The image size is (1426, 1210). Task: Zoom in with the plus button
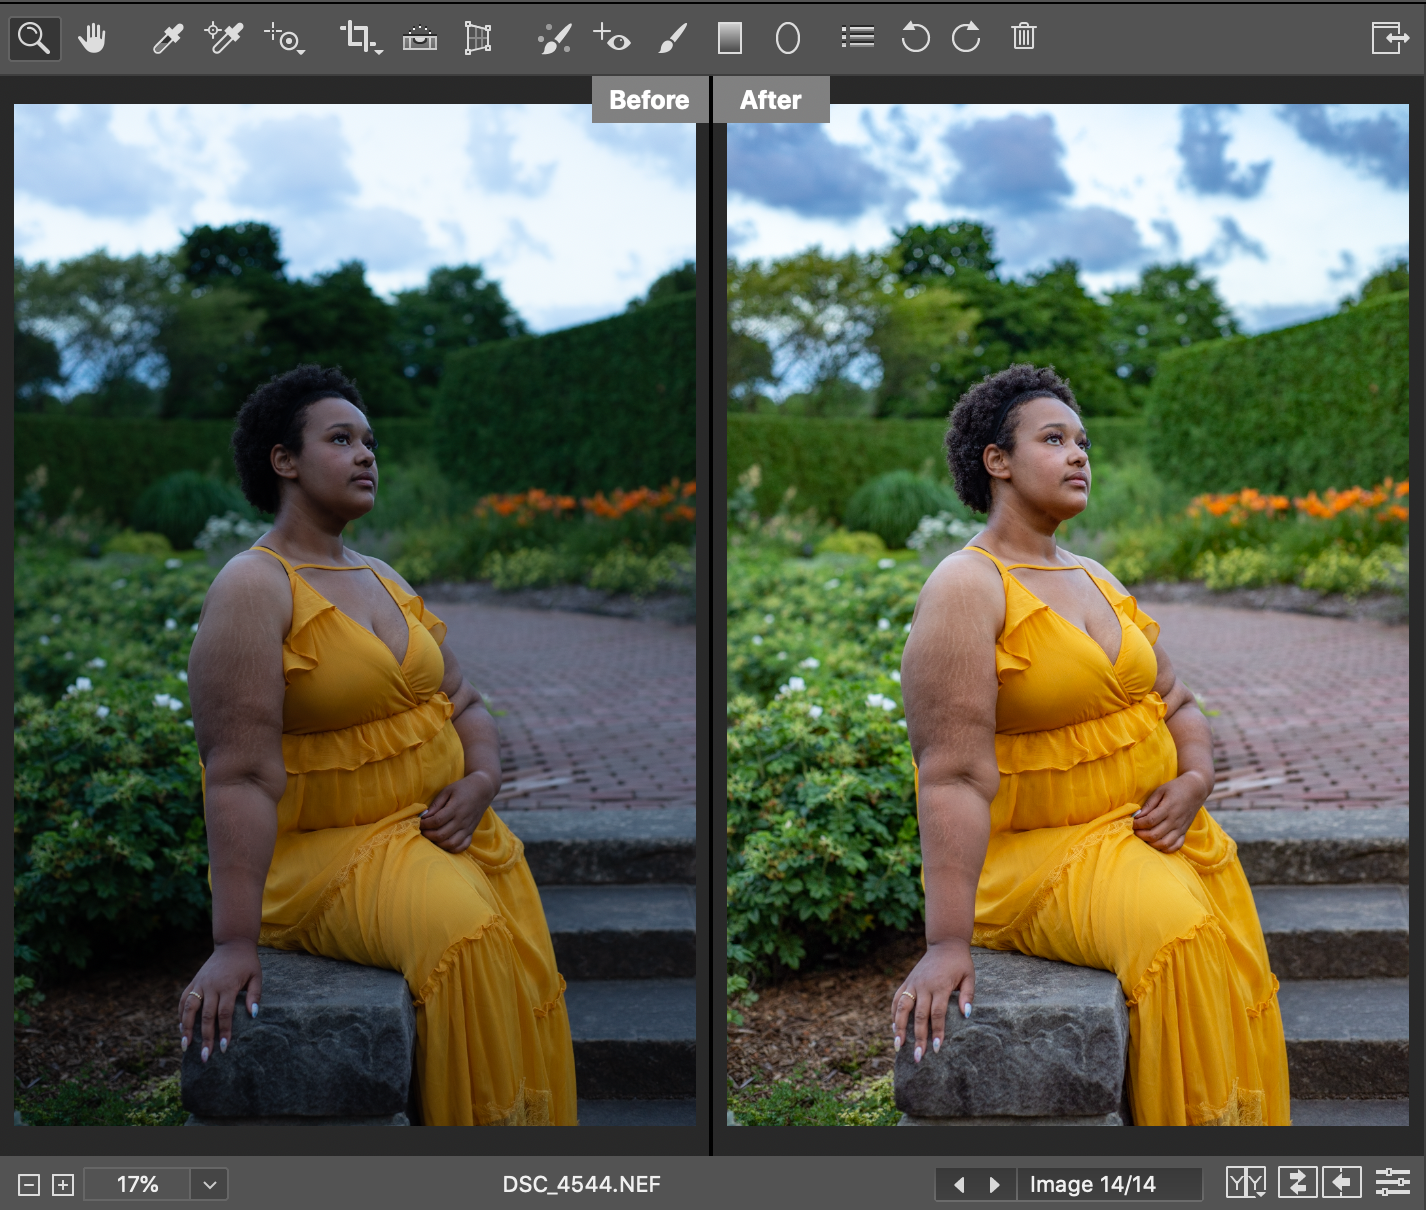pyautogui.click(x=63, y=1185)
